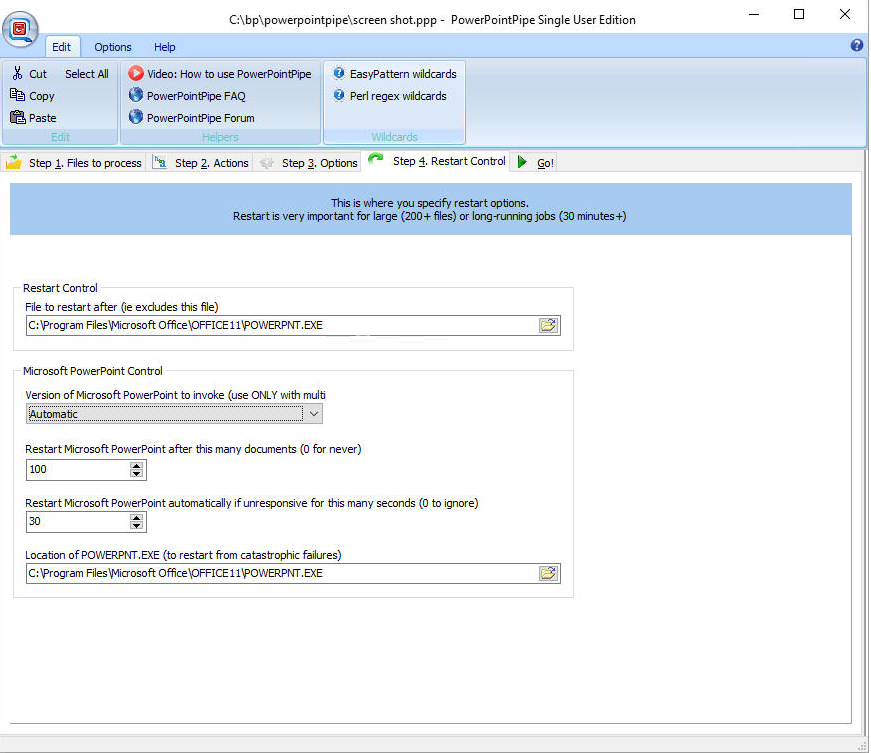Screen dimensions: 871x753
Task: Click help icon beside Perl regex wildcards
Action: pos(338,95)
